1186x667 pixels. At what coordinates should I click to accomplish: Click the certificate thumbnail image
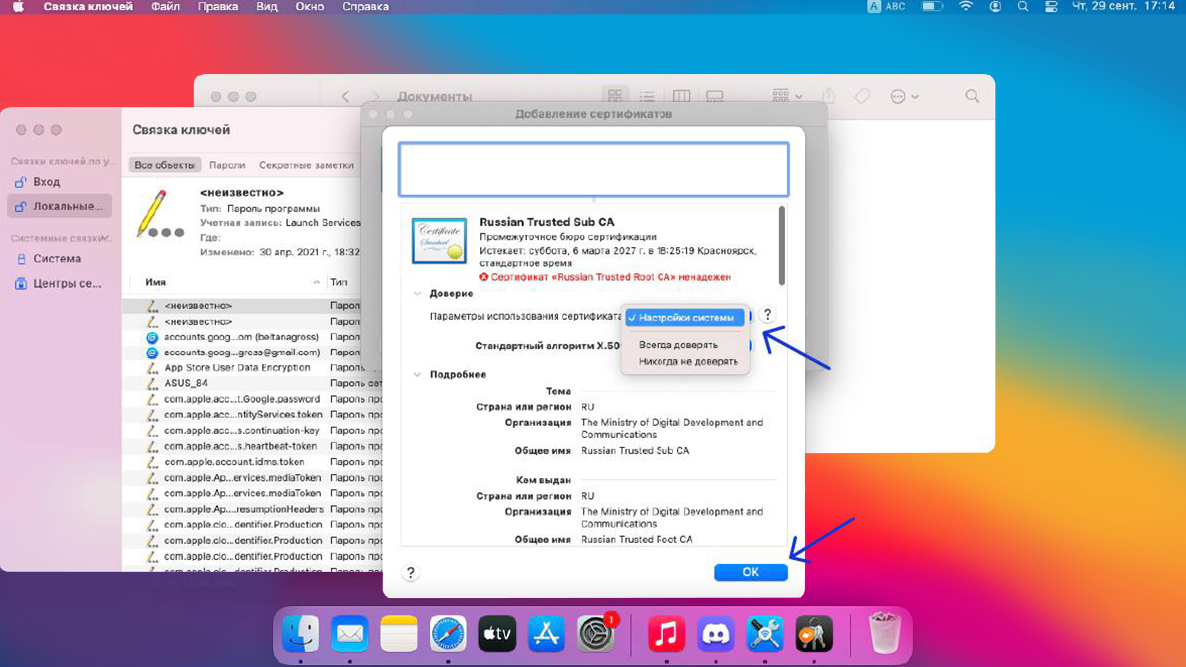[439, 240]
